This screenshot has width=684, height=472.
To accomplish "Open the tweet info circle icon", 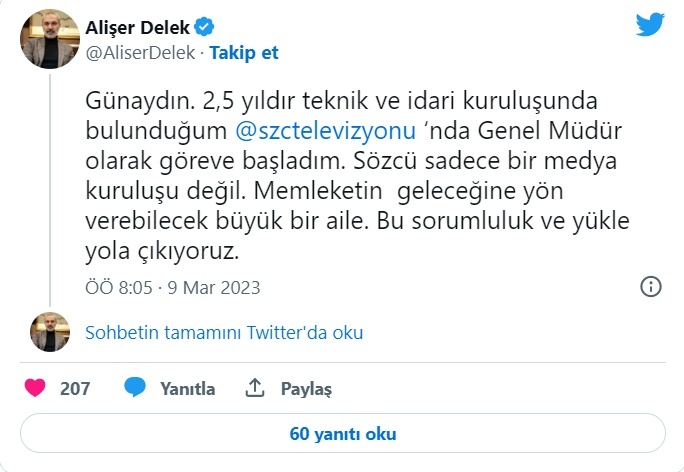I will [x=650, y=287].
